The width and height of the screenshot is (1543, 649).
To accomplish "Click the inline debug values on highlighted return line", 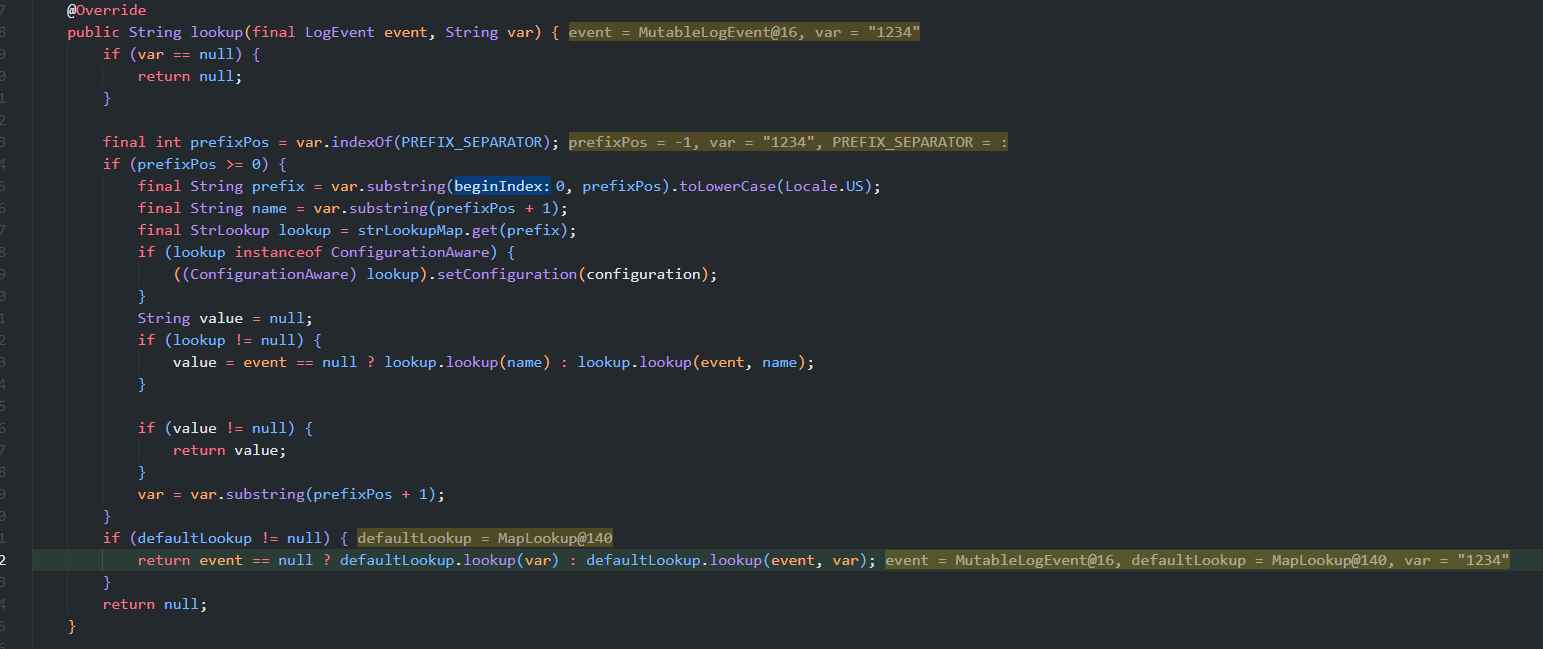I will pyautogui.click(x=1196, y=560).
